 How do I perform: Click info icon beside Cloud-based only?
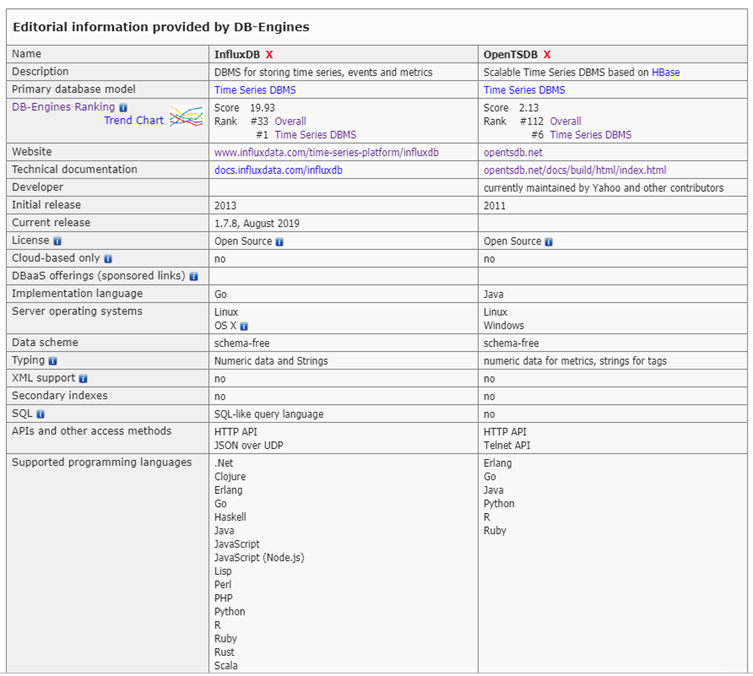108,259
